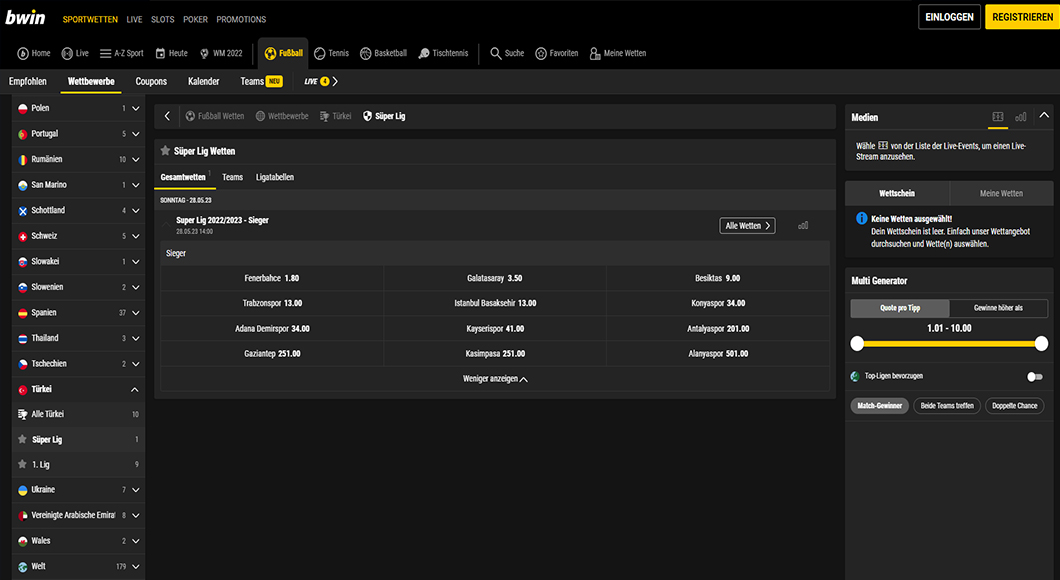Click star beside 1. Lig in sidebar
The width and height of the screenshot is (1060, 580).
point(22,464)
